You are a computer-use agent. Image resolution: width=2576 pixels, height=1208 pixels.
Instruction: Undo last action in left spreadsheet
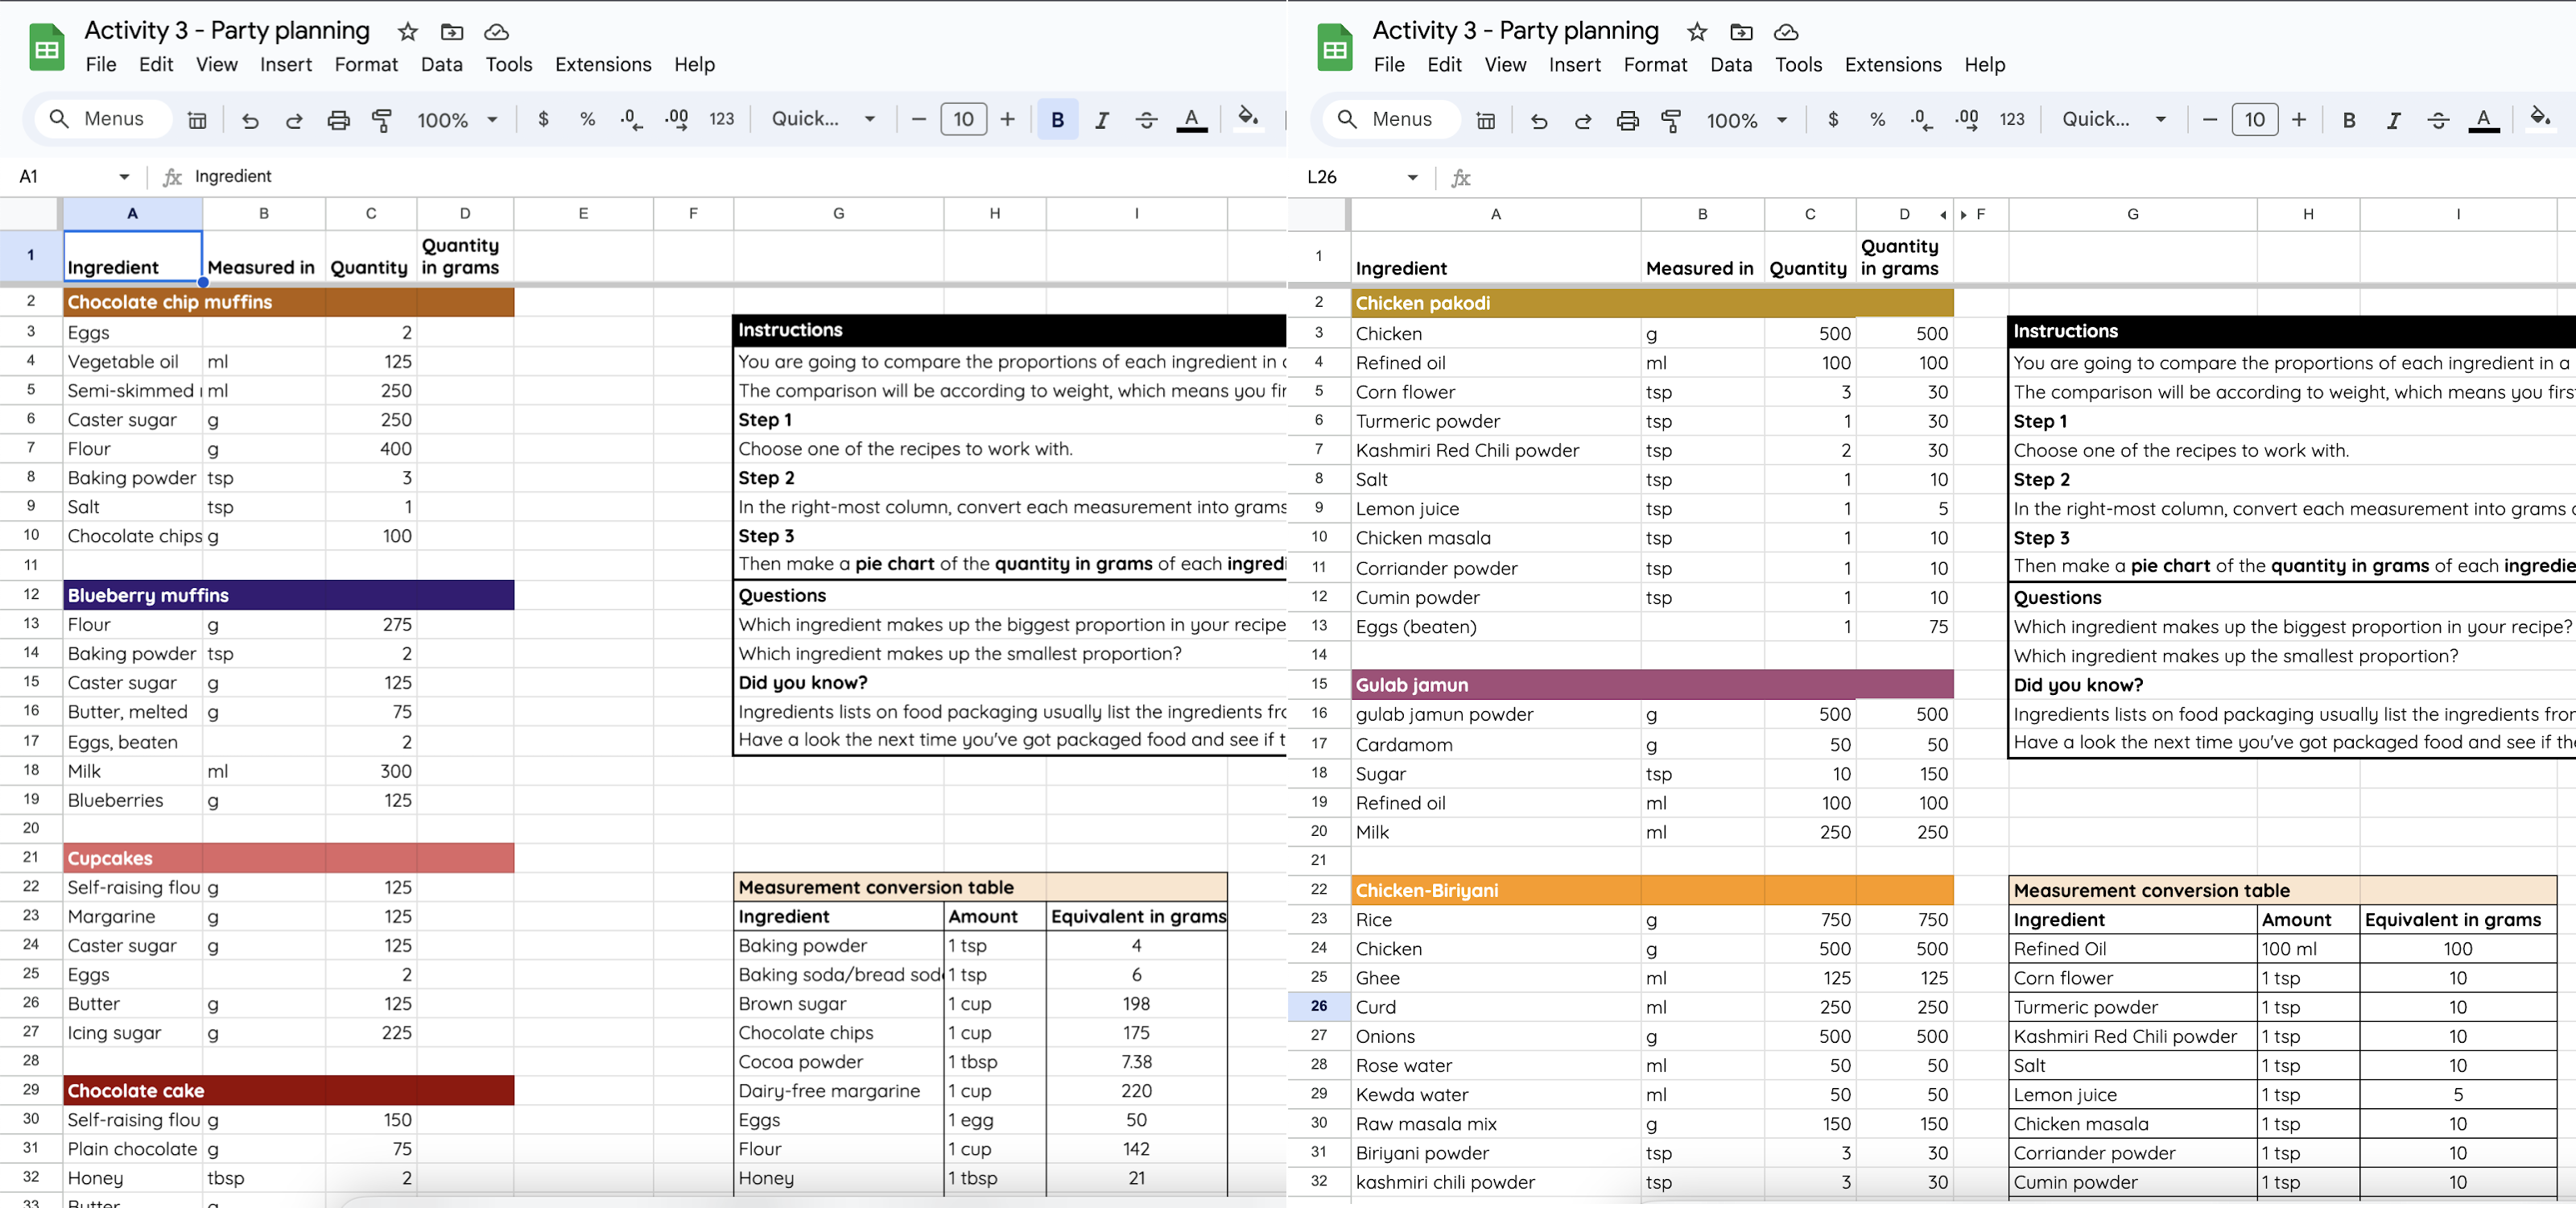pyautogui.click(x=250, y=120)
